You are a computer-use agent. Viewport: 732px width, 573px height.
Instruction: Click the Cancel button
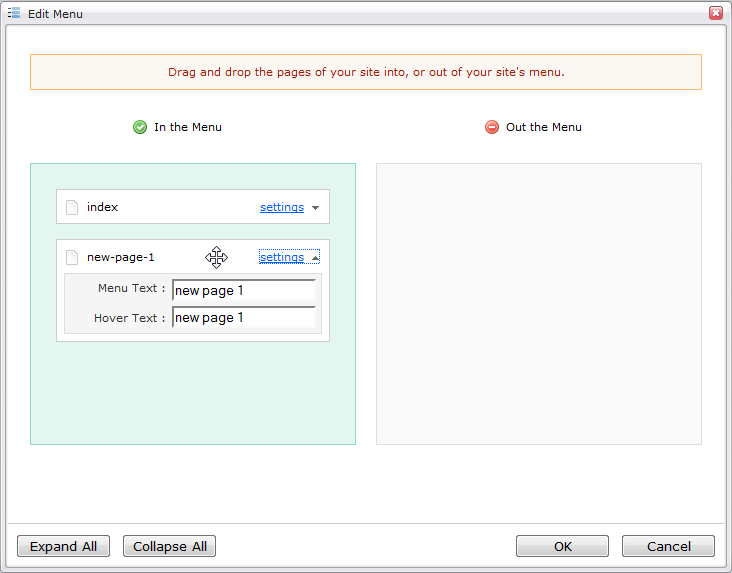point(669,546)
